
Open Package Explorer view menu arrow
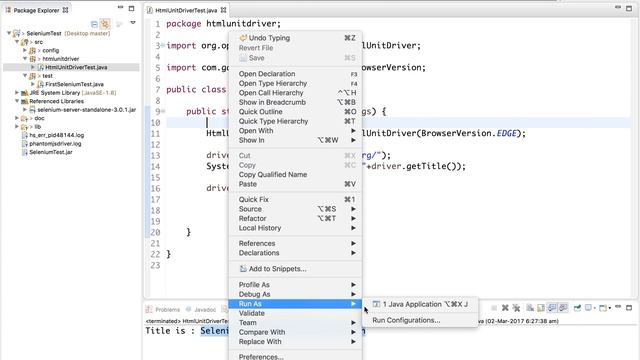tap(133, 23)
